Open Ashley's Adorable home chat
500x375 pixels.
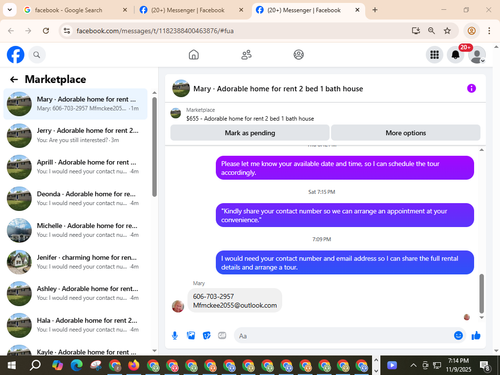[75, 293]
